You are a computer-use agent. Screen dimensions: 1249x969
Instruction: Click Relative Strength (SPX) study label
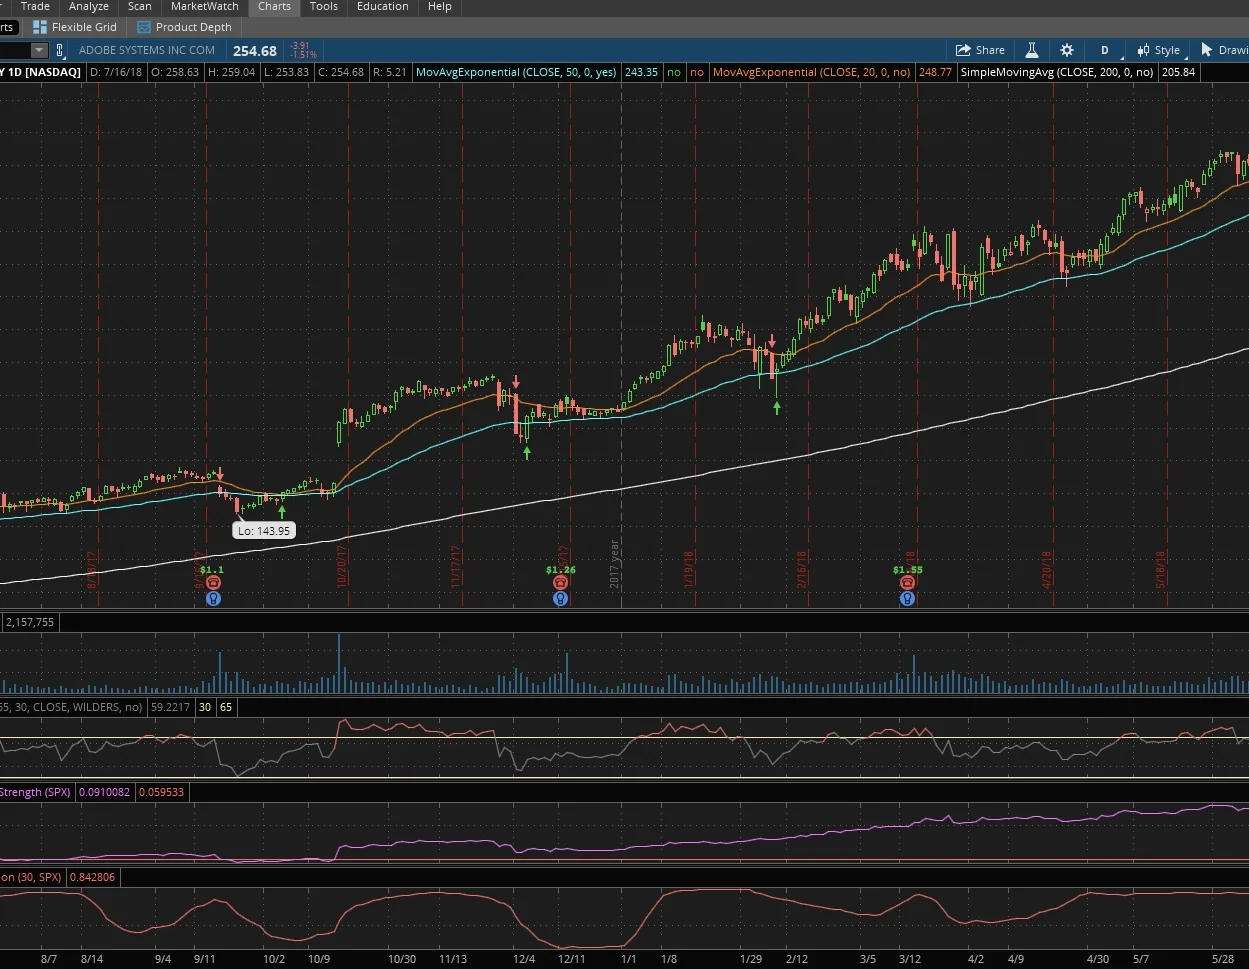[35, 792]
